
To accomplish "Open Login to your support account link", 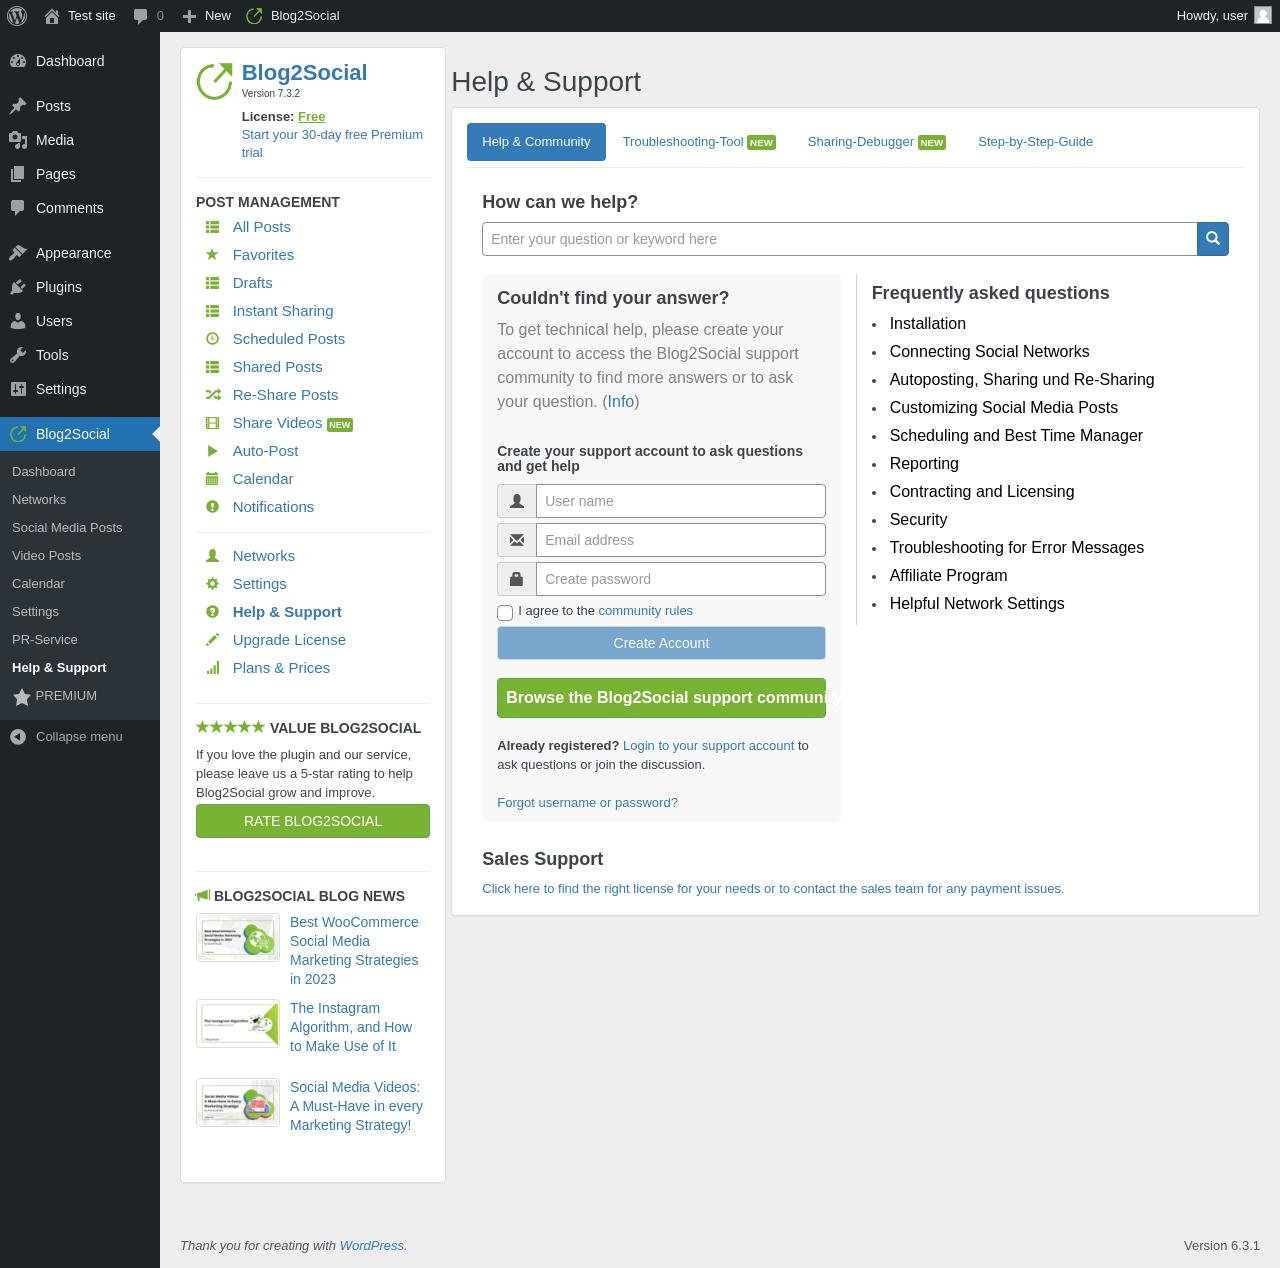I will [708, 746].
